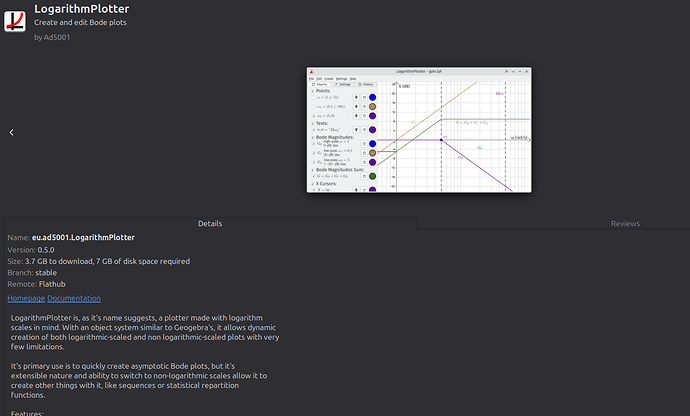Open the LogarithmPlotter screenshot preview
Screen dimensions: 690x416
point(419,130)
